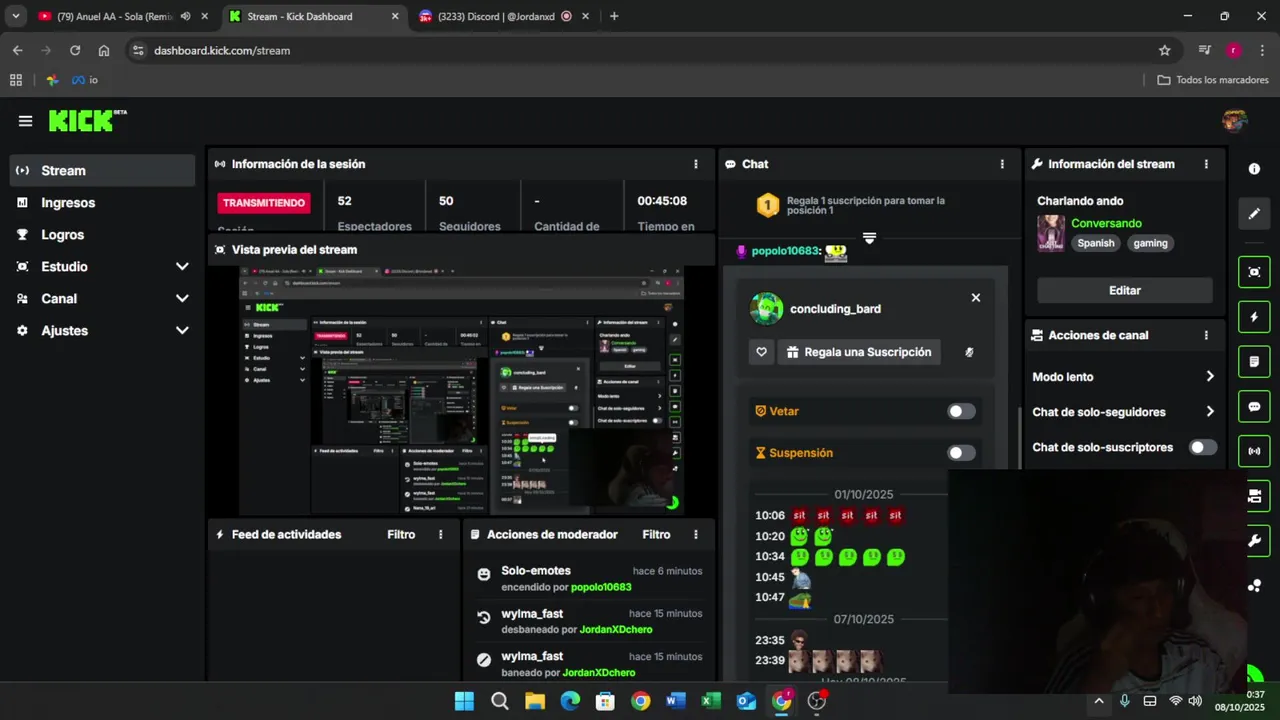Click the pencil edit icon in right sidebar
1280x720 pixels.
pyautogui.click(x=1254, y=214)
